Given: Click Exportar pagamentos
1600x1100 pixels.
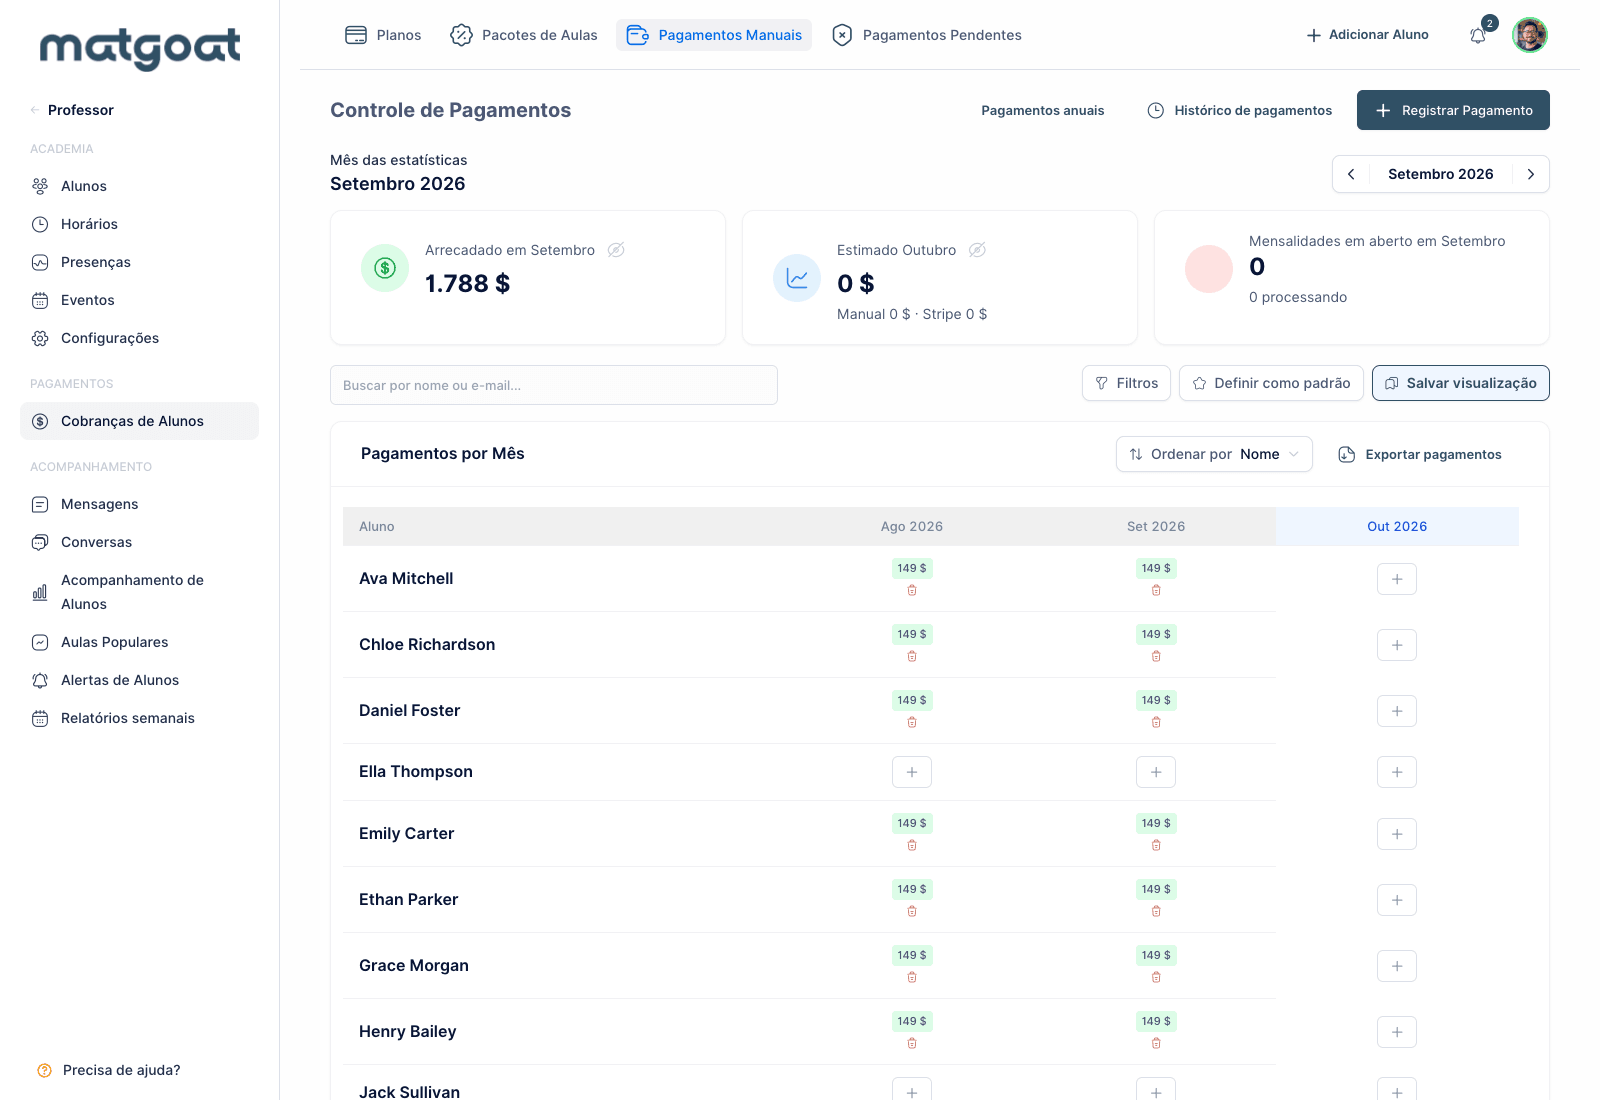Looking at the screenshot, I should coord(1420,454).
